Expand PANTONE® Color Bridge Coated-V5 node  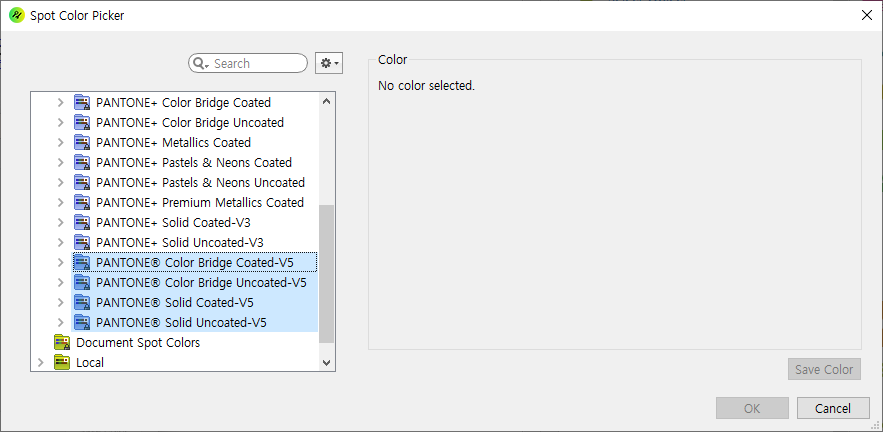(x=61, y=262)
